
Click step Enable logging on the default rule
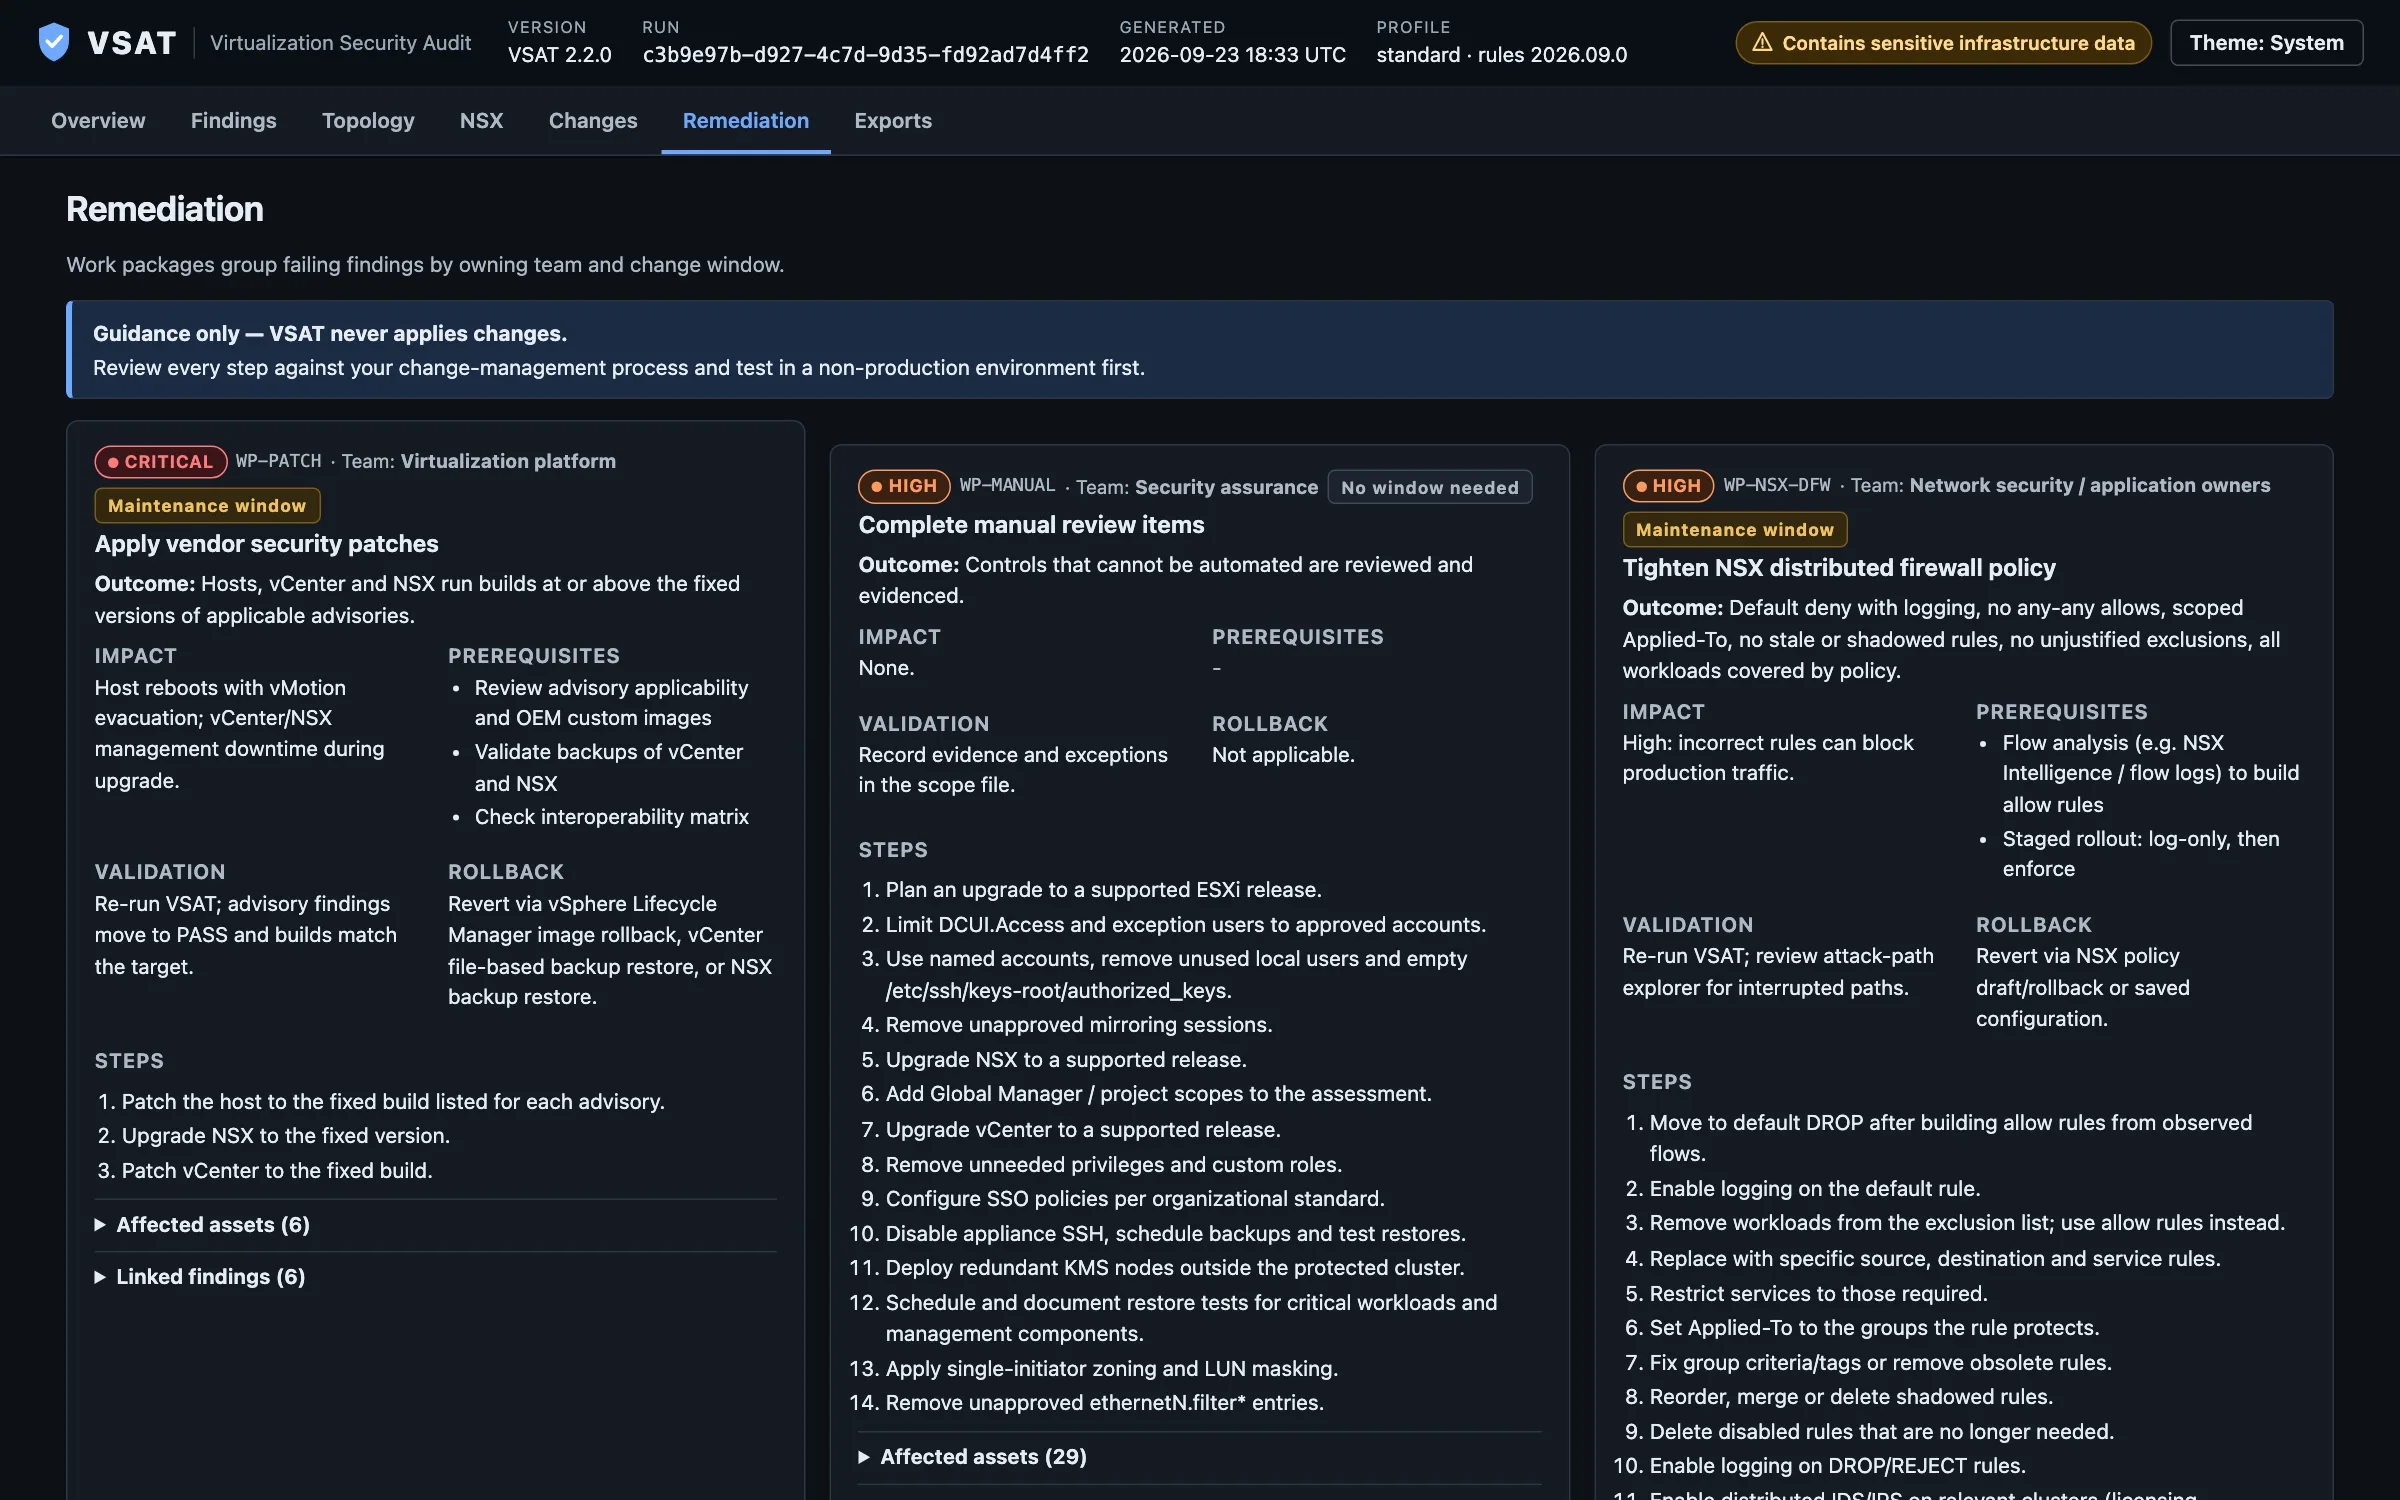click(x=1814, y=1189)
